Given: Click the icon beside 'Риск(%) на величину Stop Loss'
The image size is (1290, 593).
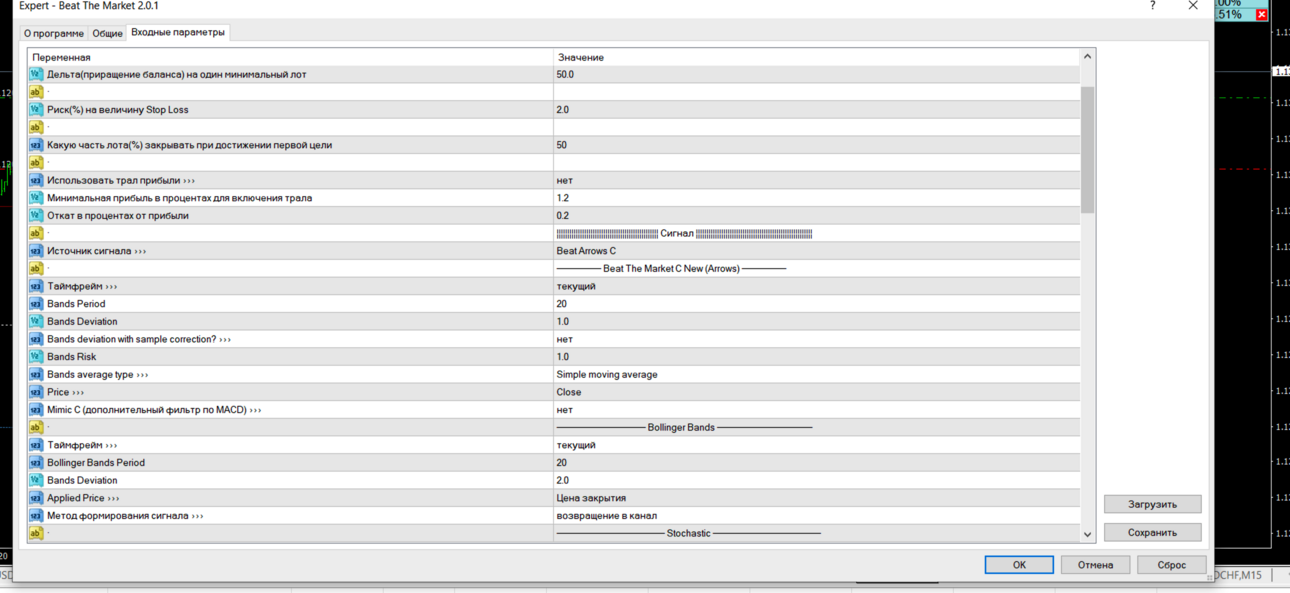Looking at the screenshot, I should (36, 110).
